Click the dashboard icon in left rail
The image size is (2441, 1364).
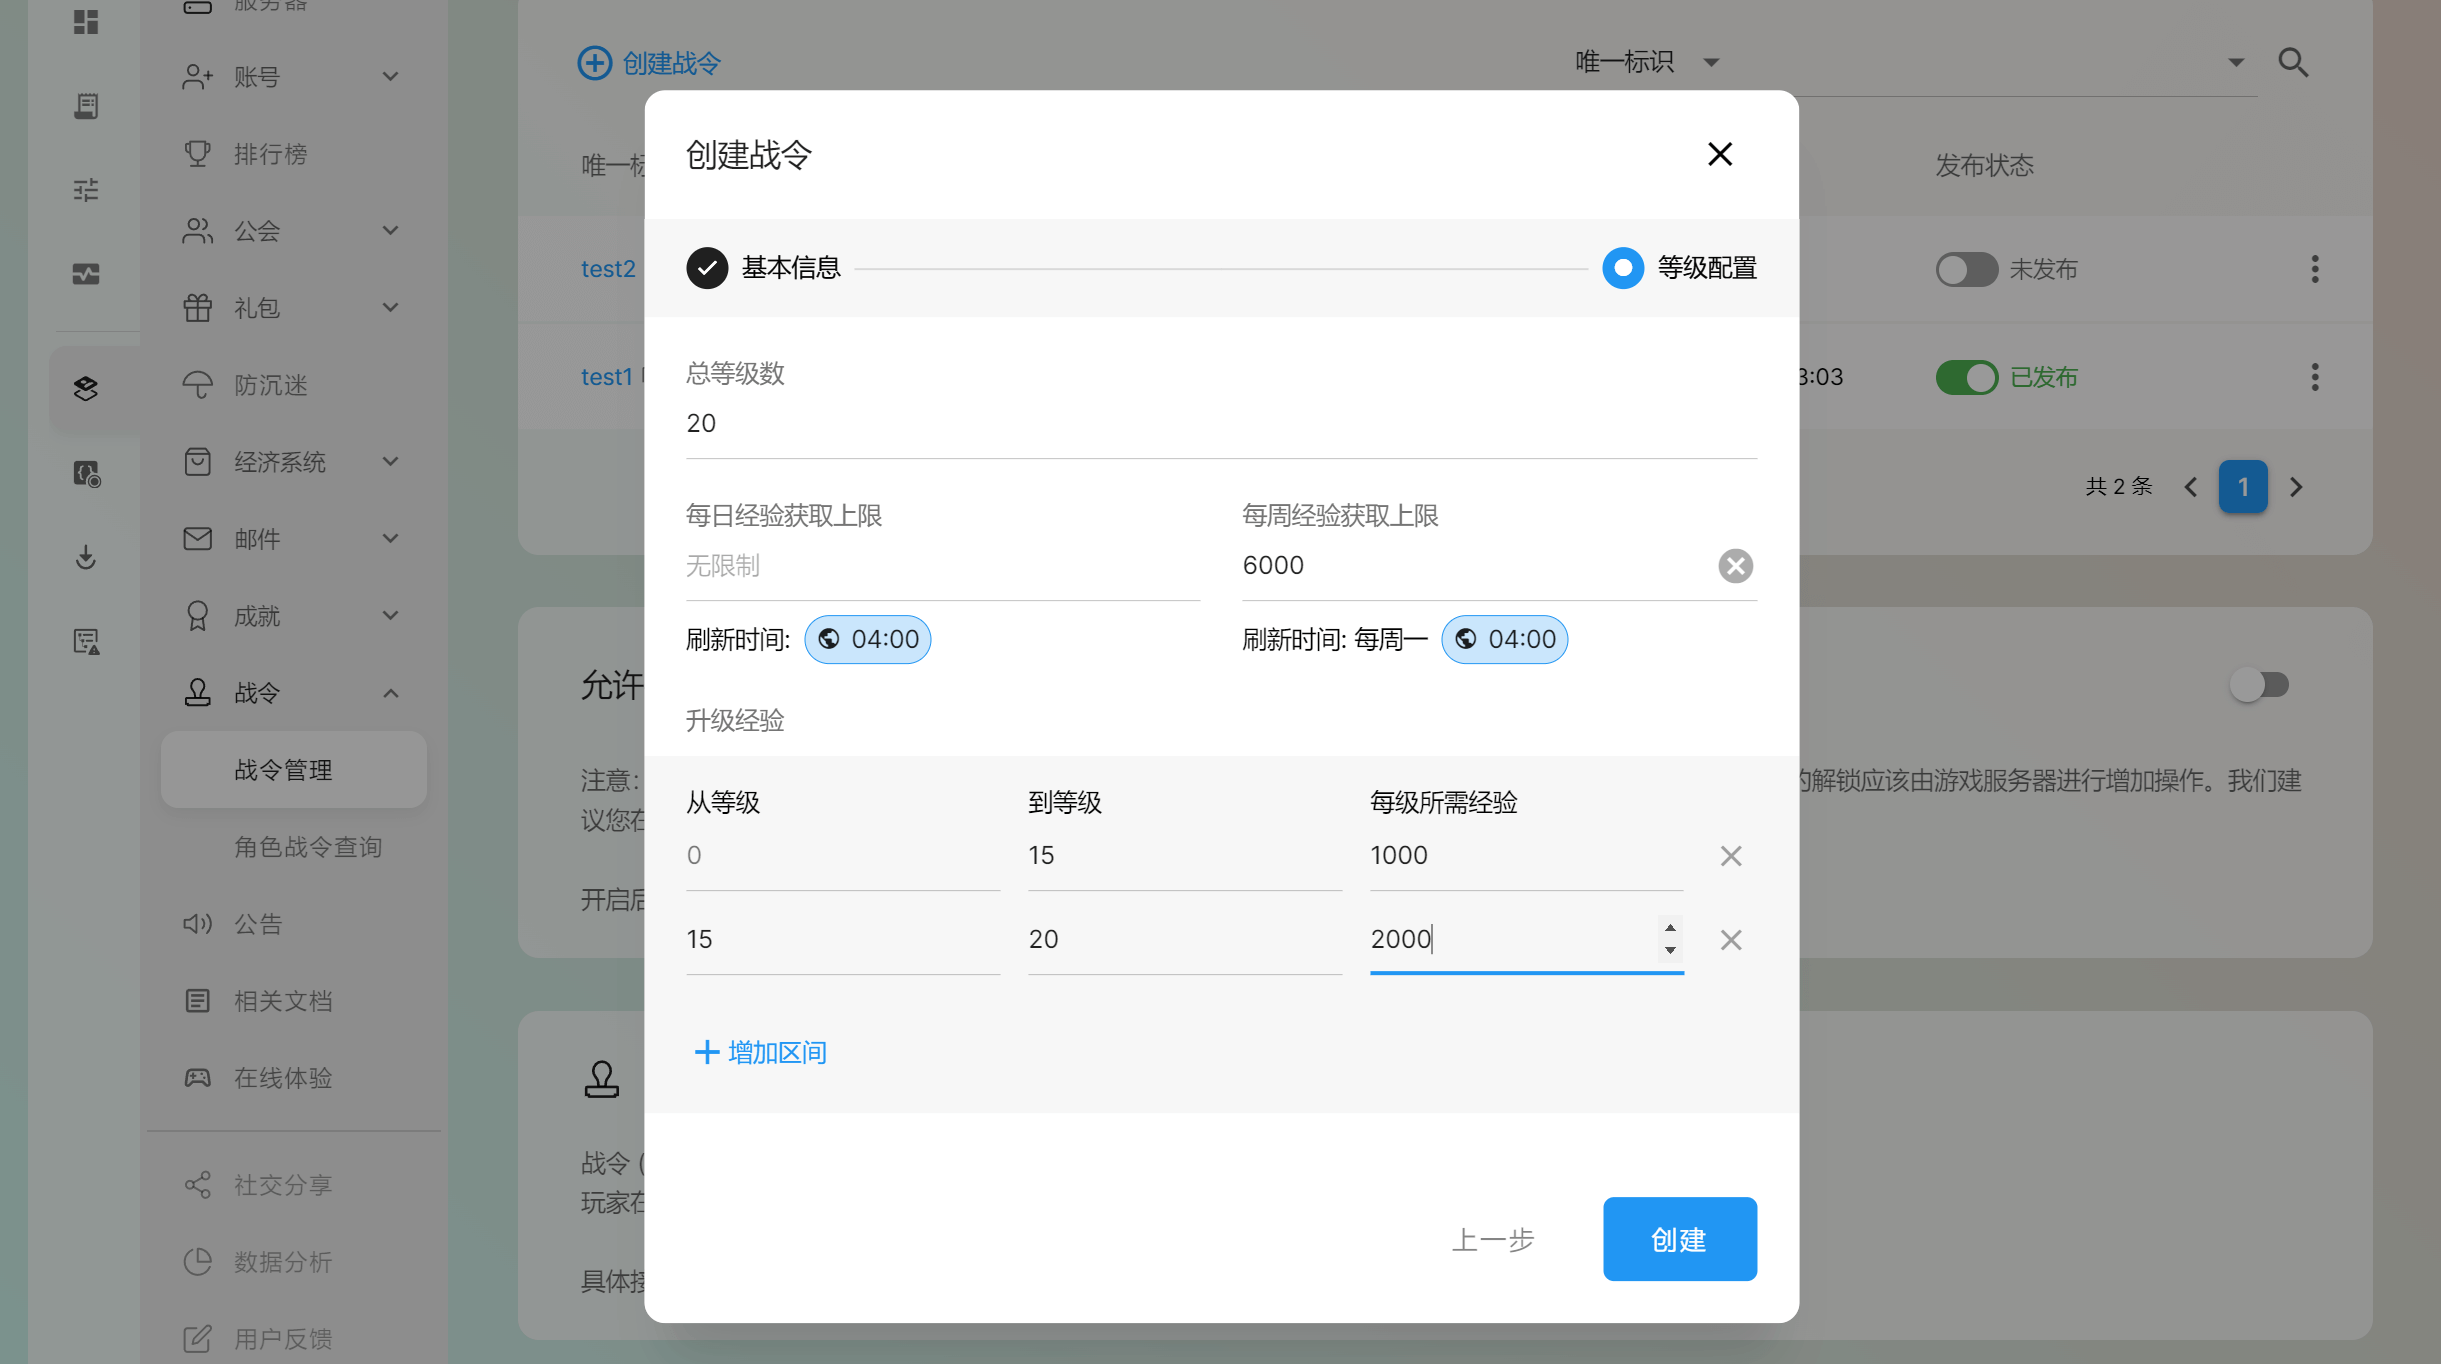point(86,22)
